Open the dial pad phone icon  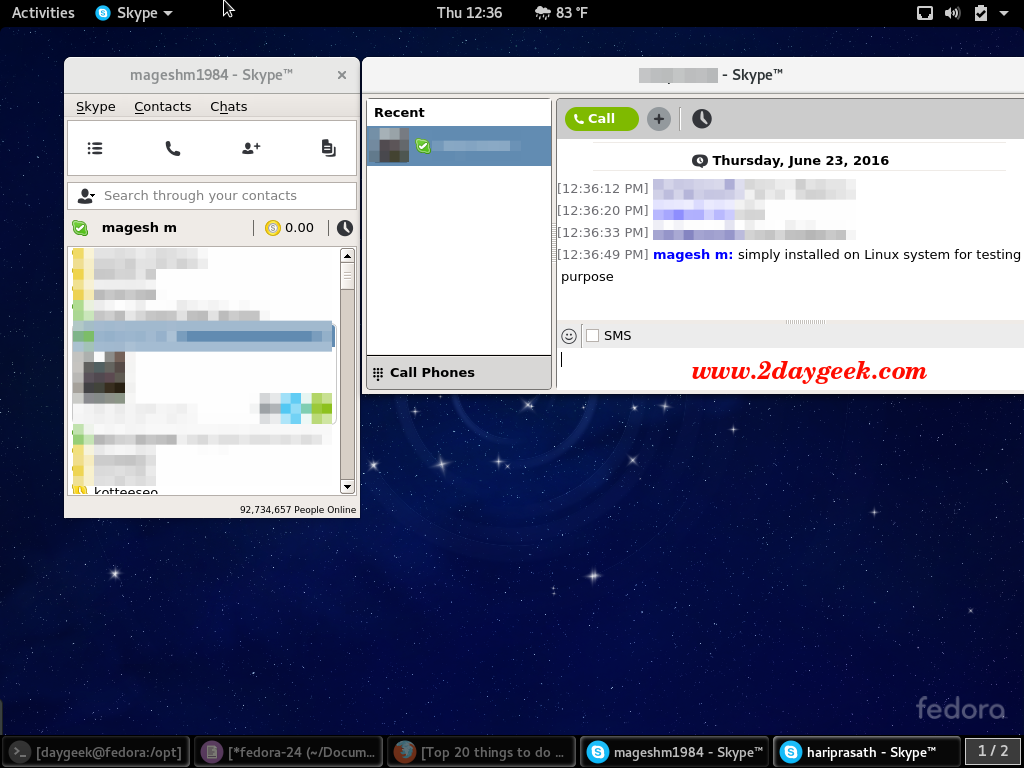pos(172,148)
